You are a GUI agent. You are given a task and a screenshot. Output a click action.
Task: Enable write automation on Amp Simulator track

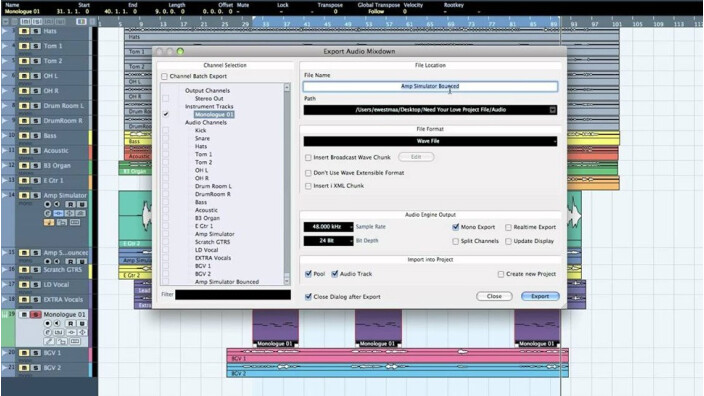click(81, 204)
